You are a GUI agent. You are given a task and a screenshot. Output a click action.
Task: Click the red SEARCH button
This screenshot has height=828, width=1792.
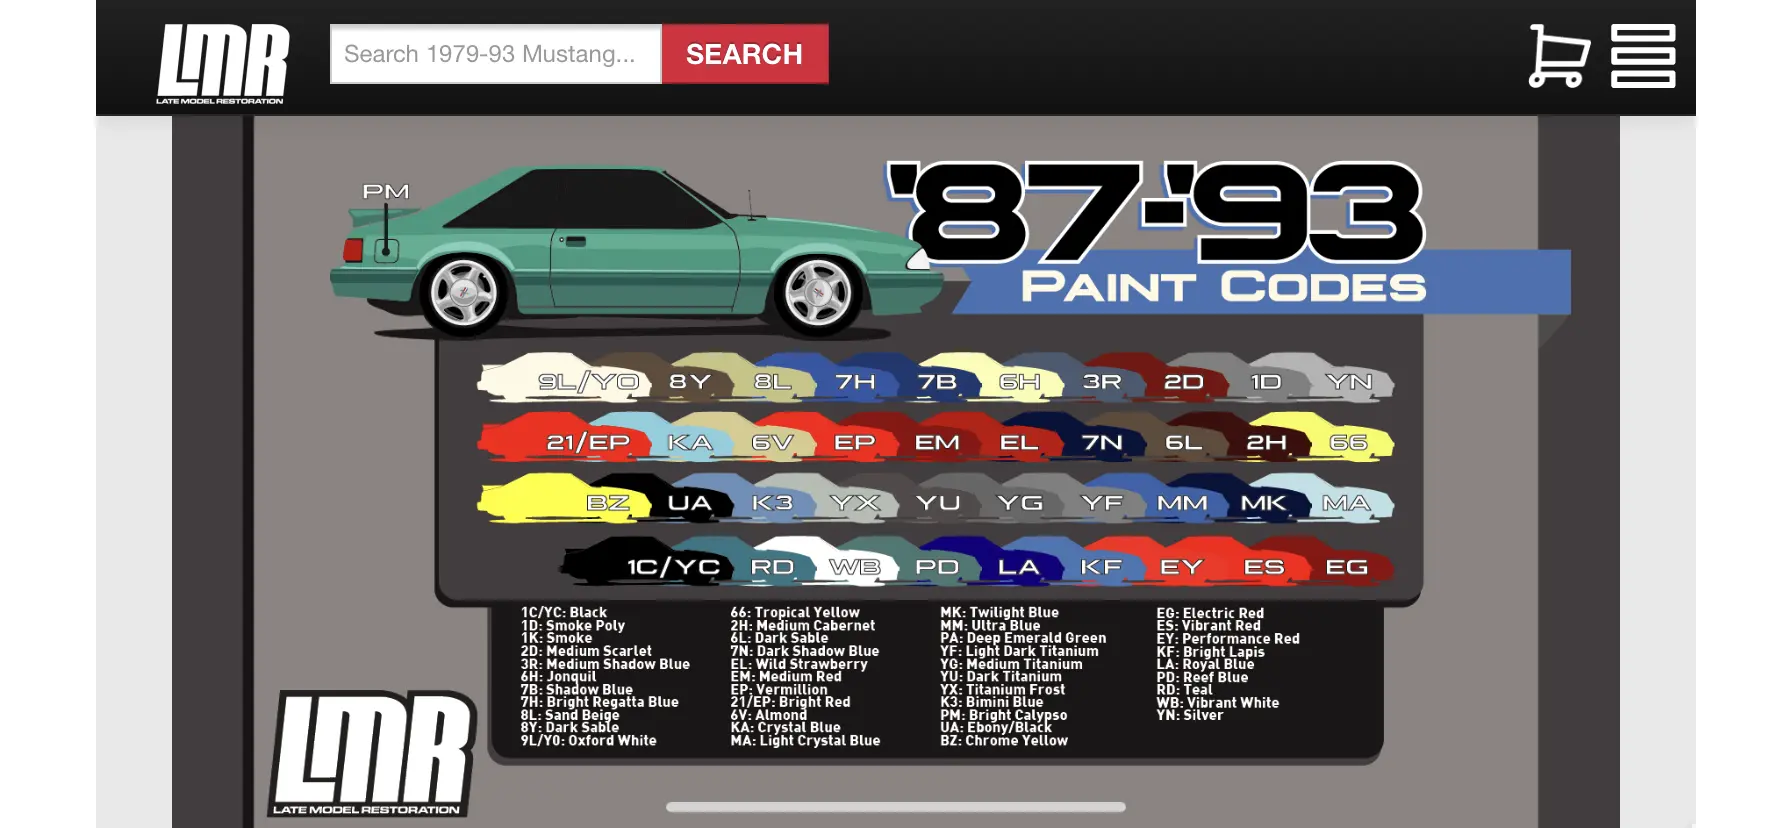click(x=744, y=54)
